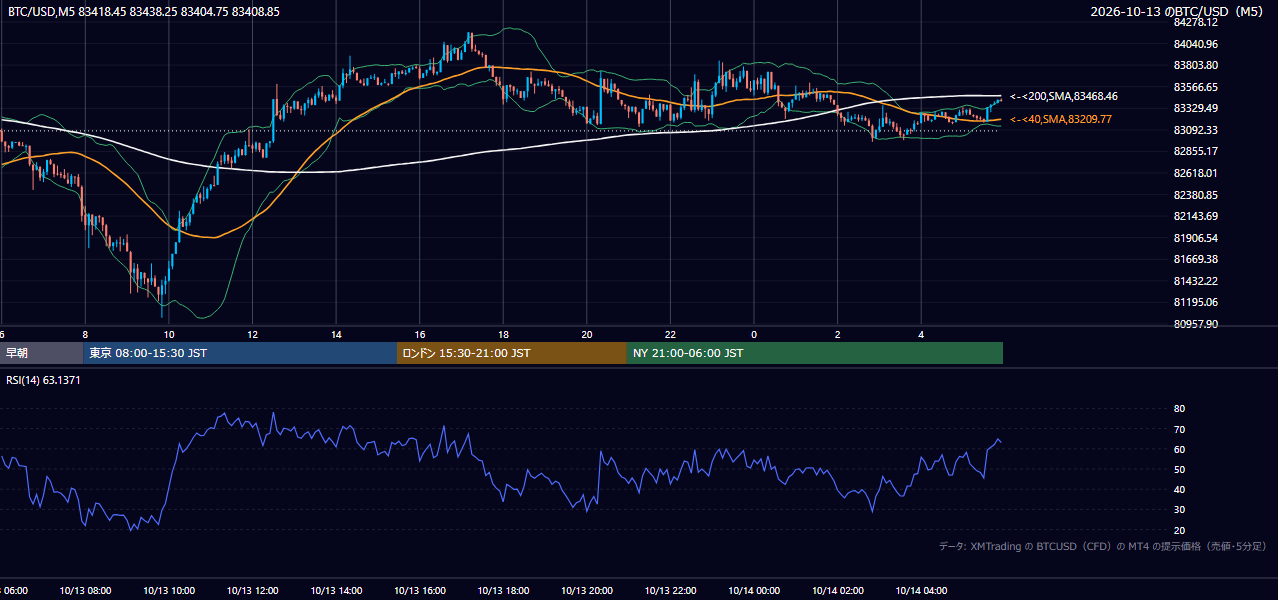Click price axis label 81906.54
Image resolution: width=1278 pixels, height=600 pixels.
coord(1196,238)
